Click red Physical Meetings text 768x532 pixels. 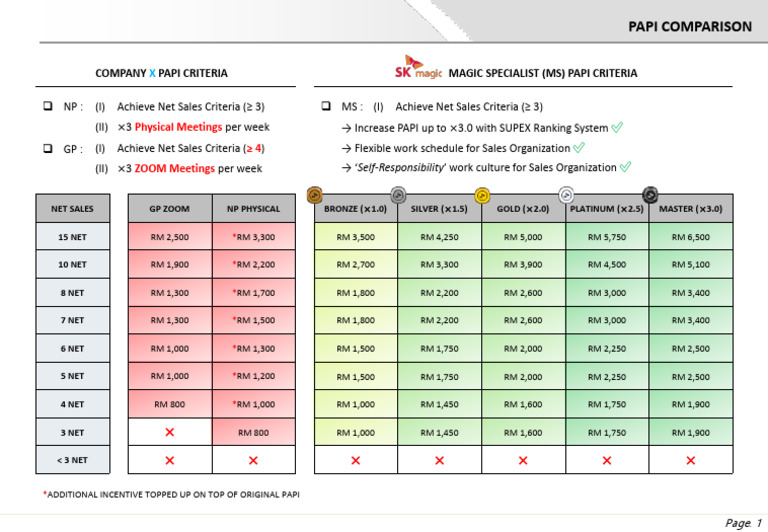pos(178,127)
